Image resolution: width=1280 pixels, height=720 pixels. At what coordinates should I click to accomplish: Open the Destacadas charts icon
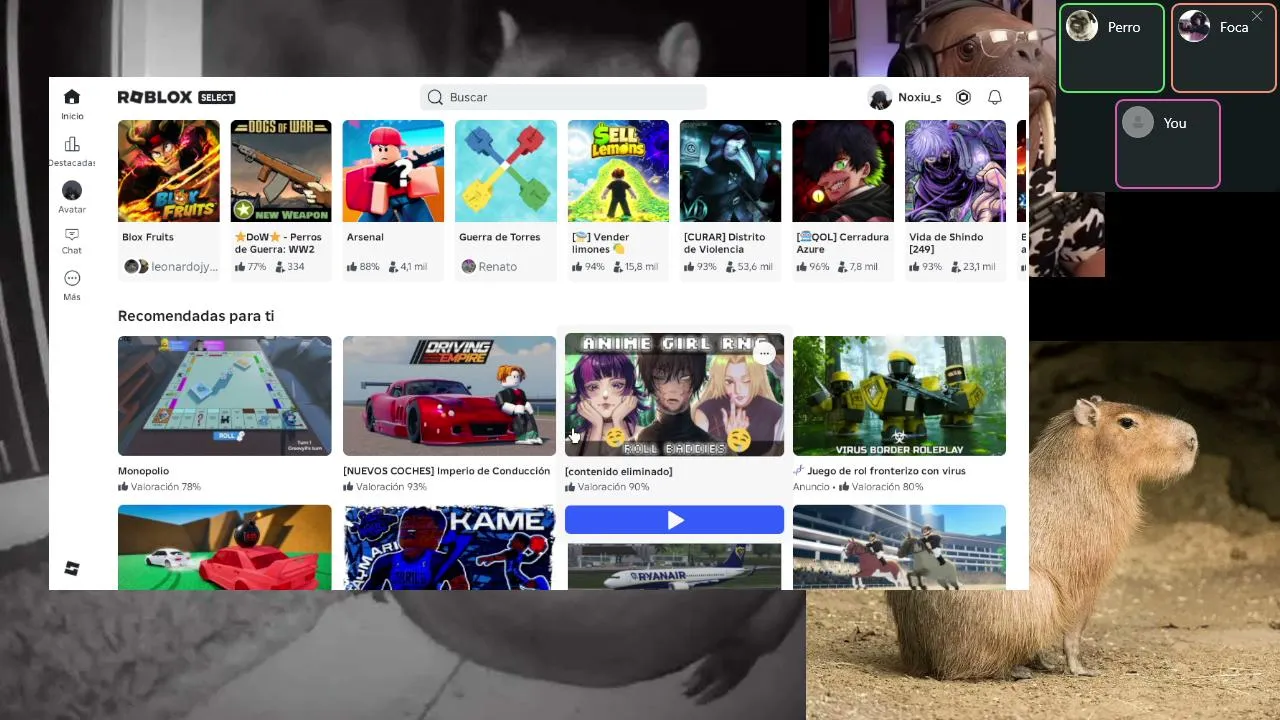click(x=72, y=145)
